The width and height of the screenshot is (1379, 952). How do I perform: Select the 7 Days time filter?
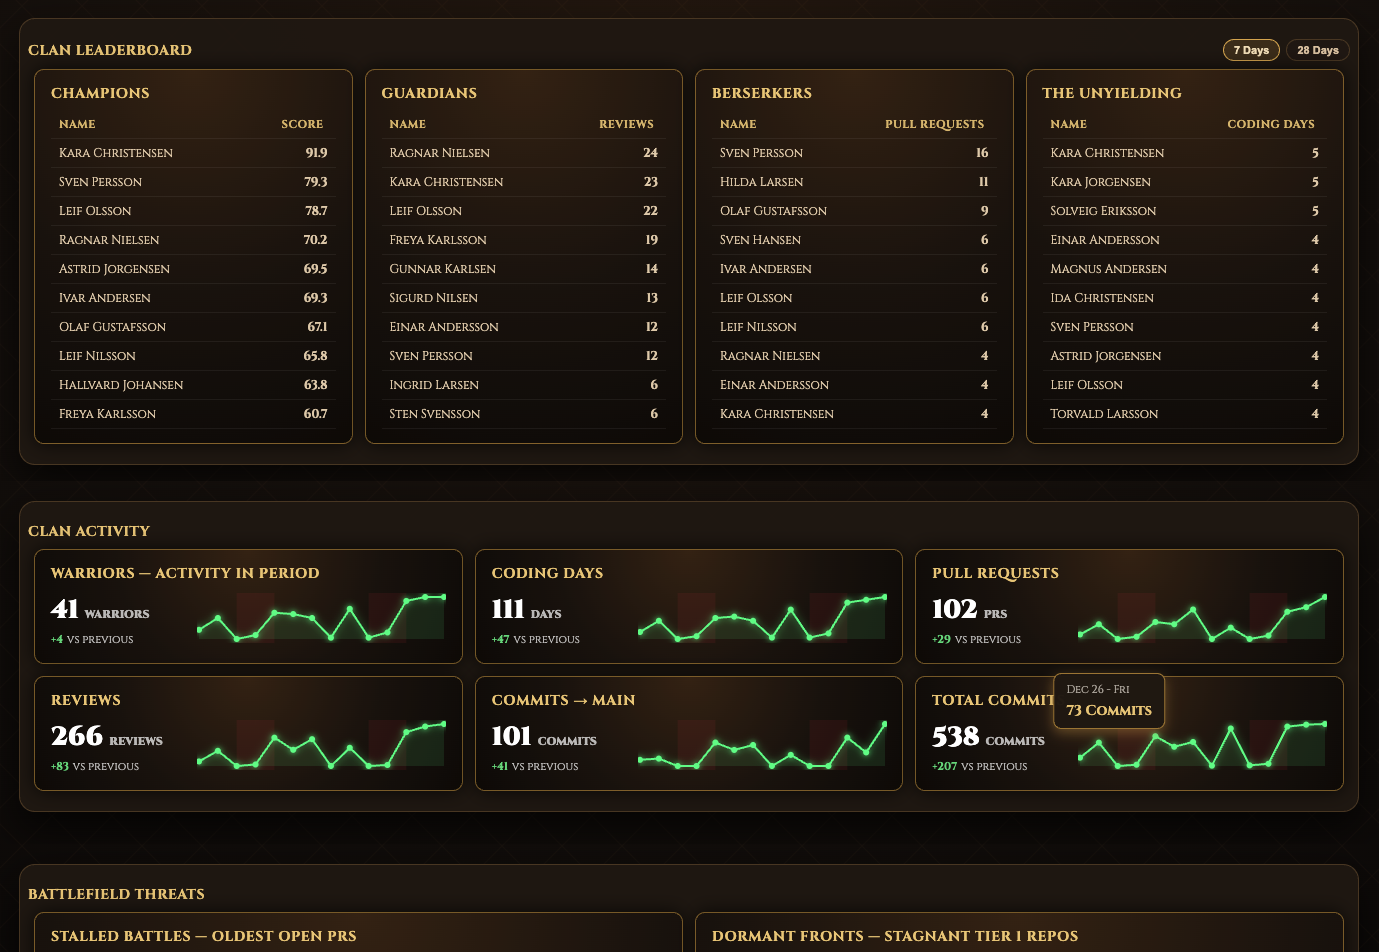[x=1251, y=50]
